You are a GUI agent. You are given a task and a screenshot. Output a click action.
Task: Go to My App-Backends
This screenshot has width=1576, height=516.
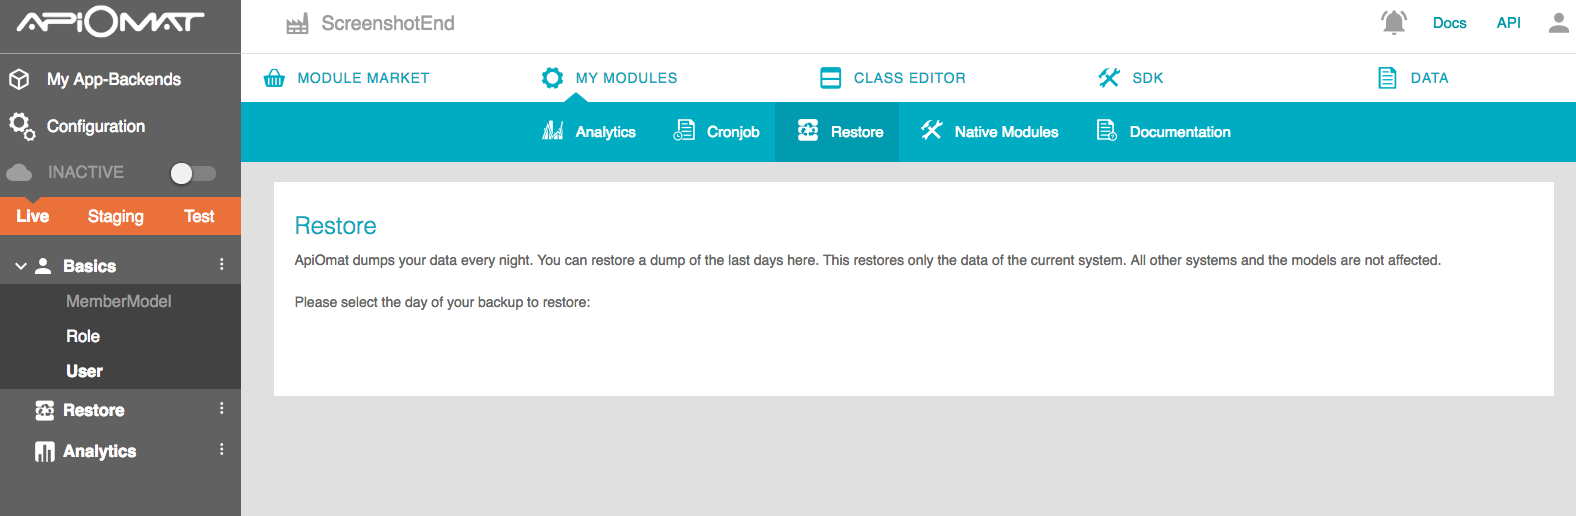click(x=114, y=79)
